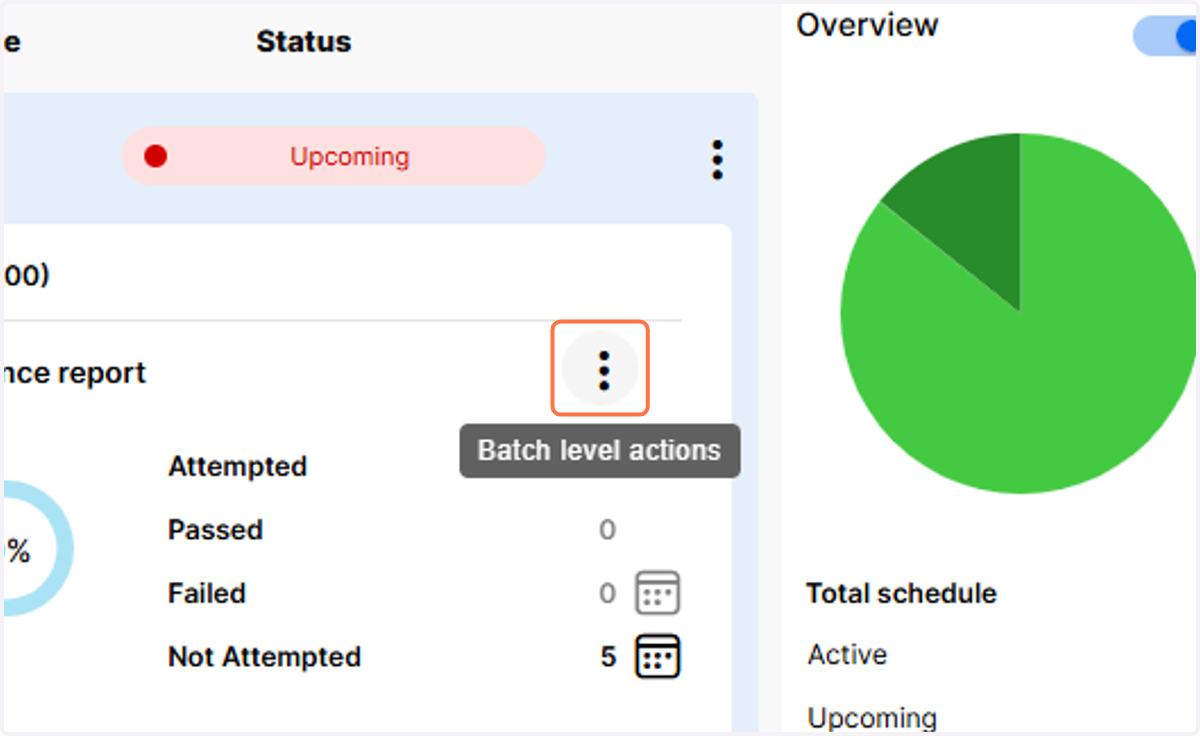Click the Status column header
The image size is (1200, 736).
click(304, 42)
